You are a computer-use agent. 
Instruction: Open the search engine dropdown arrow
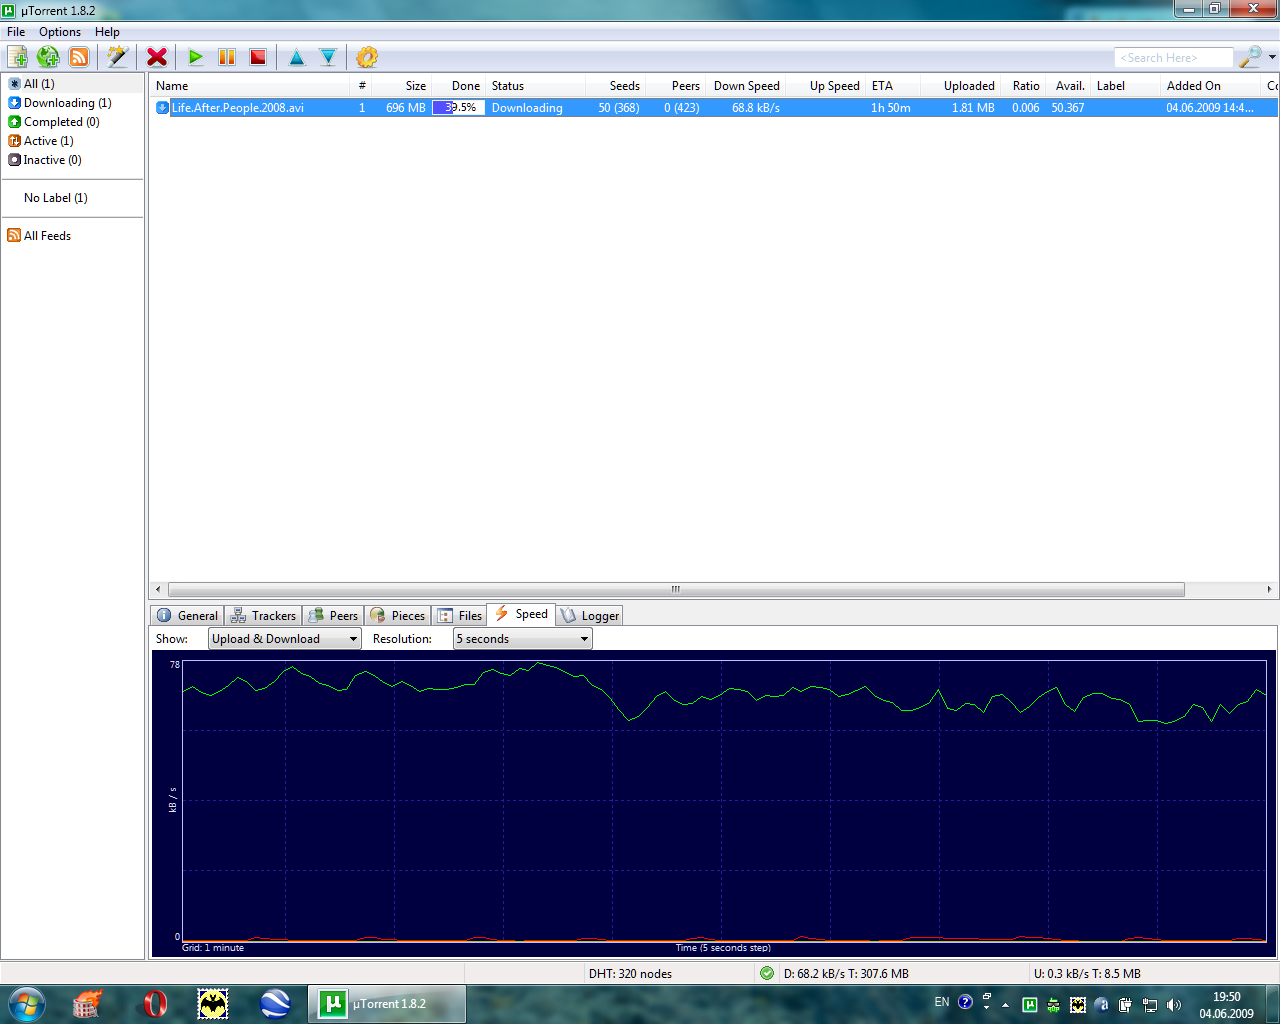(x=1272, y=57)
